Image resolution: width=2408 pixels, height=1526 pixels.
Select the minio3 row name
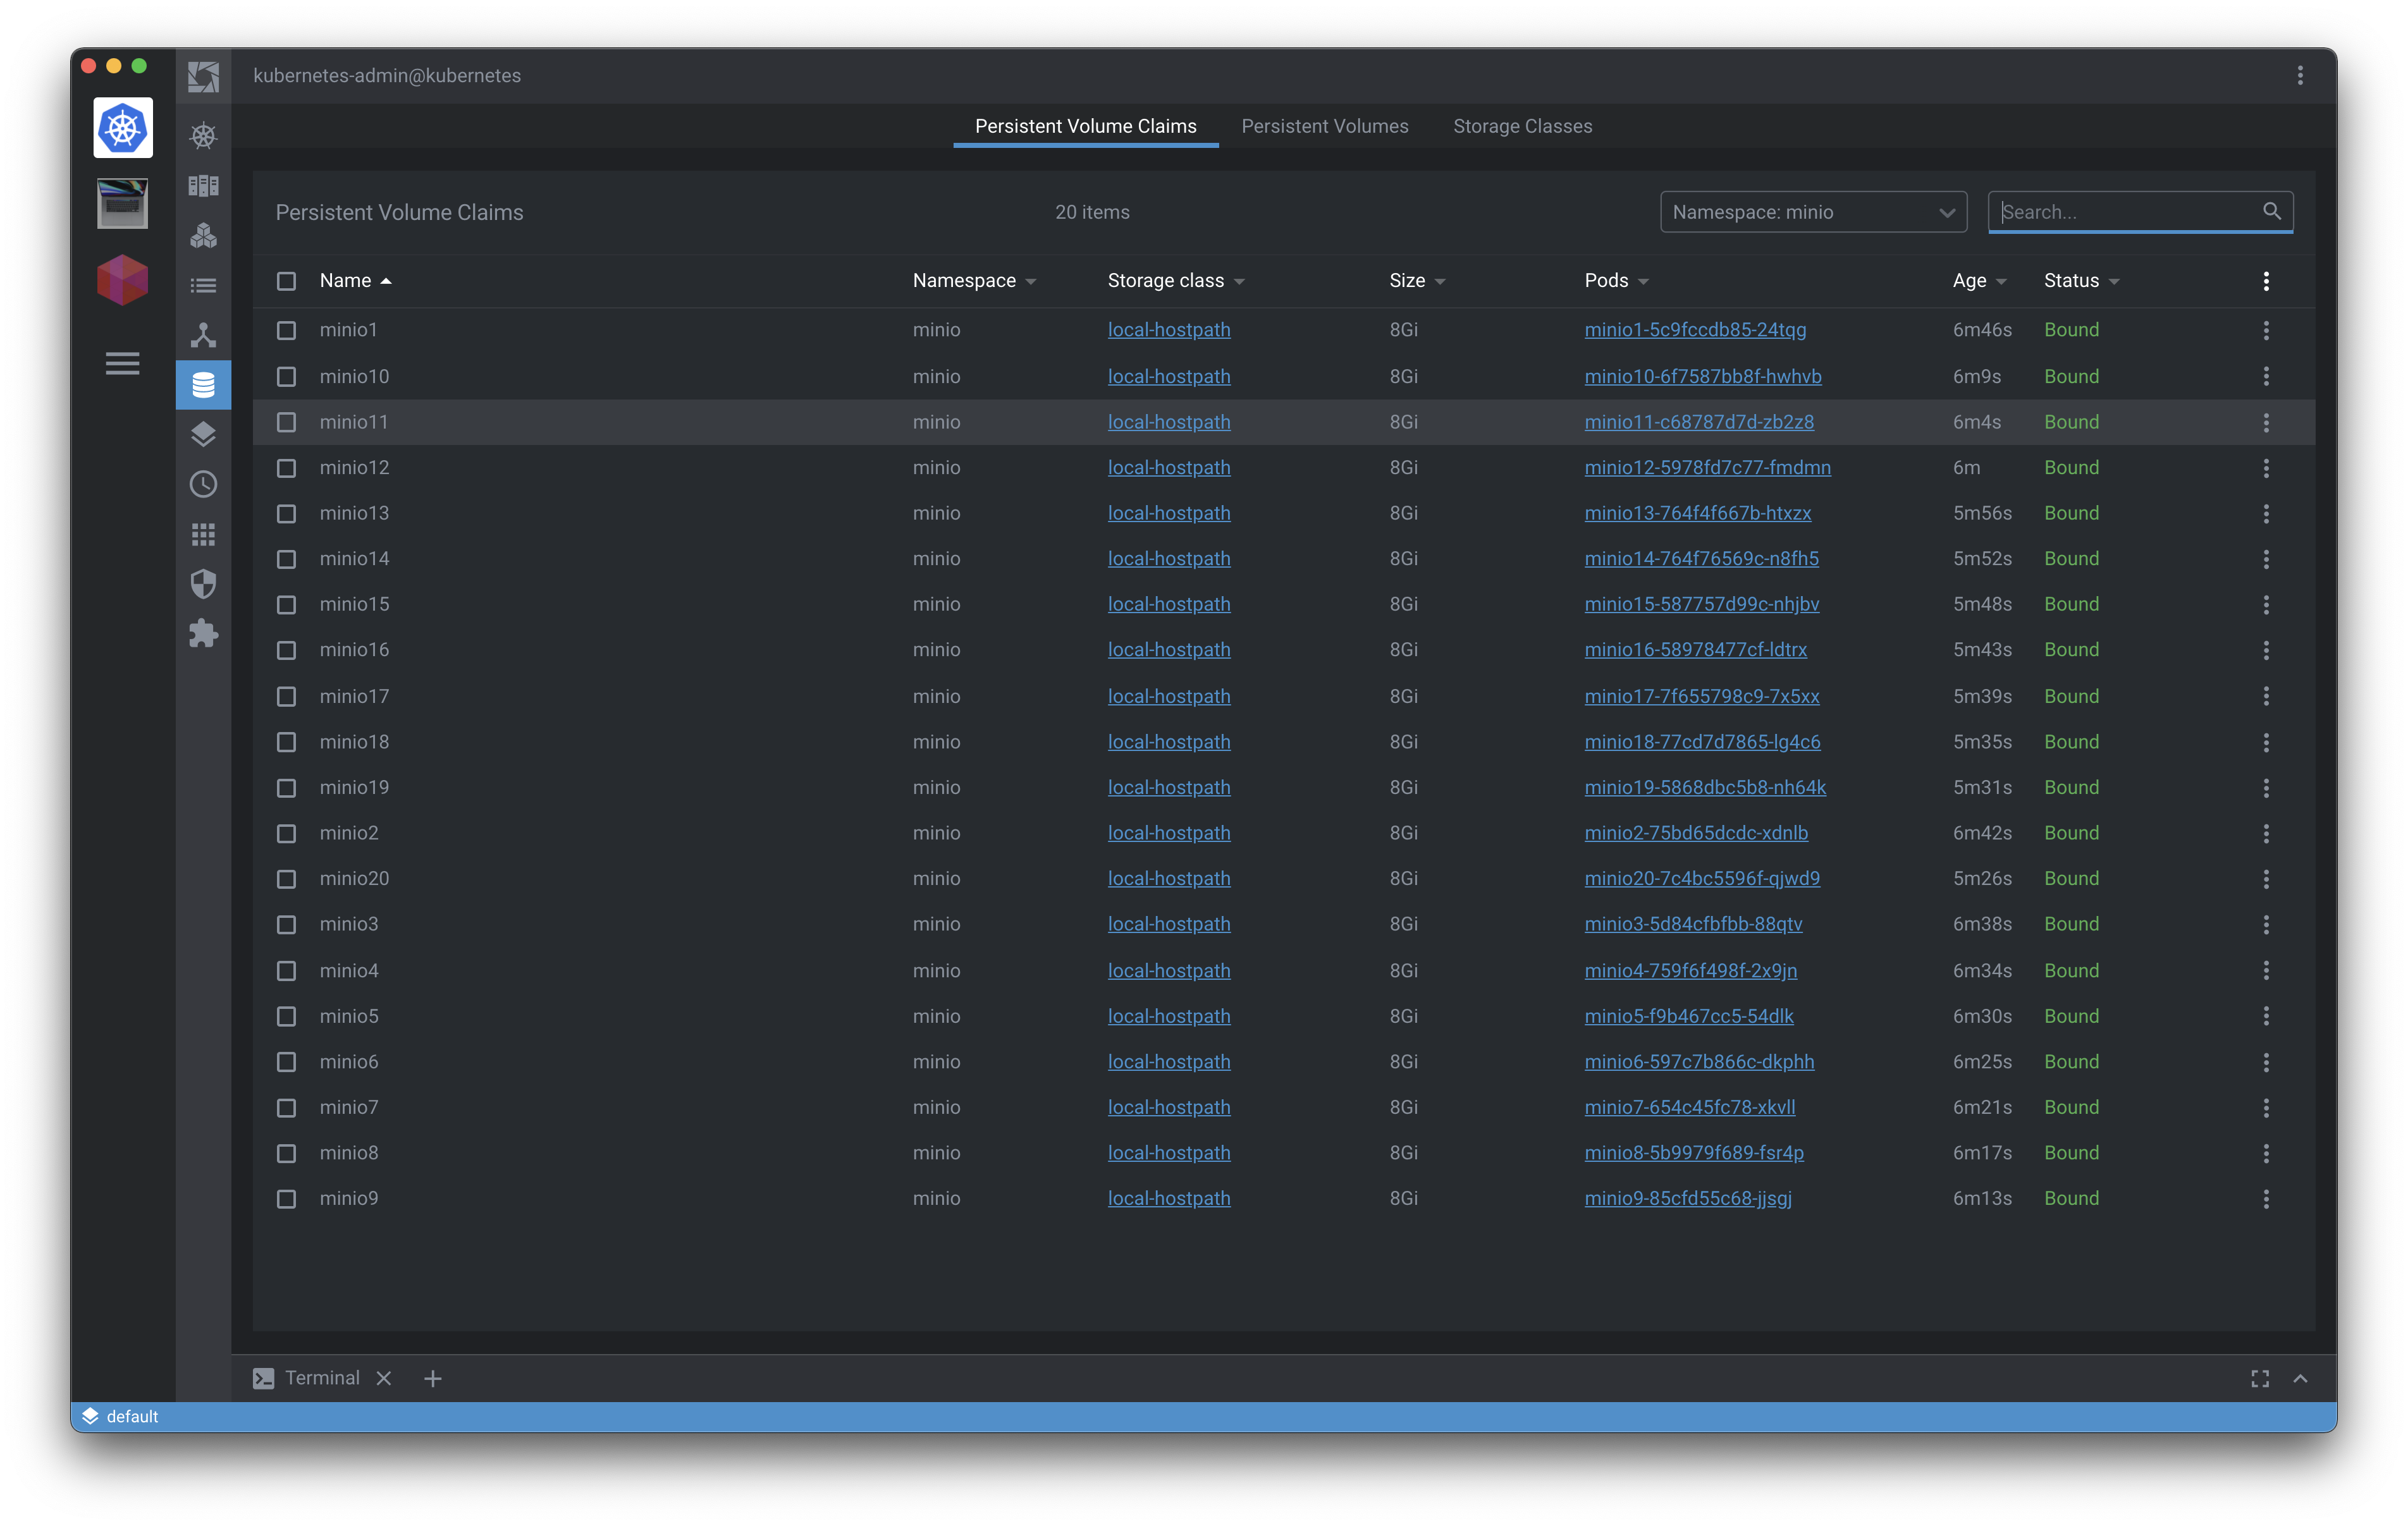point(348,925)
